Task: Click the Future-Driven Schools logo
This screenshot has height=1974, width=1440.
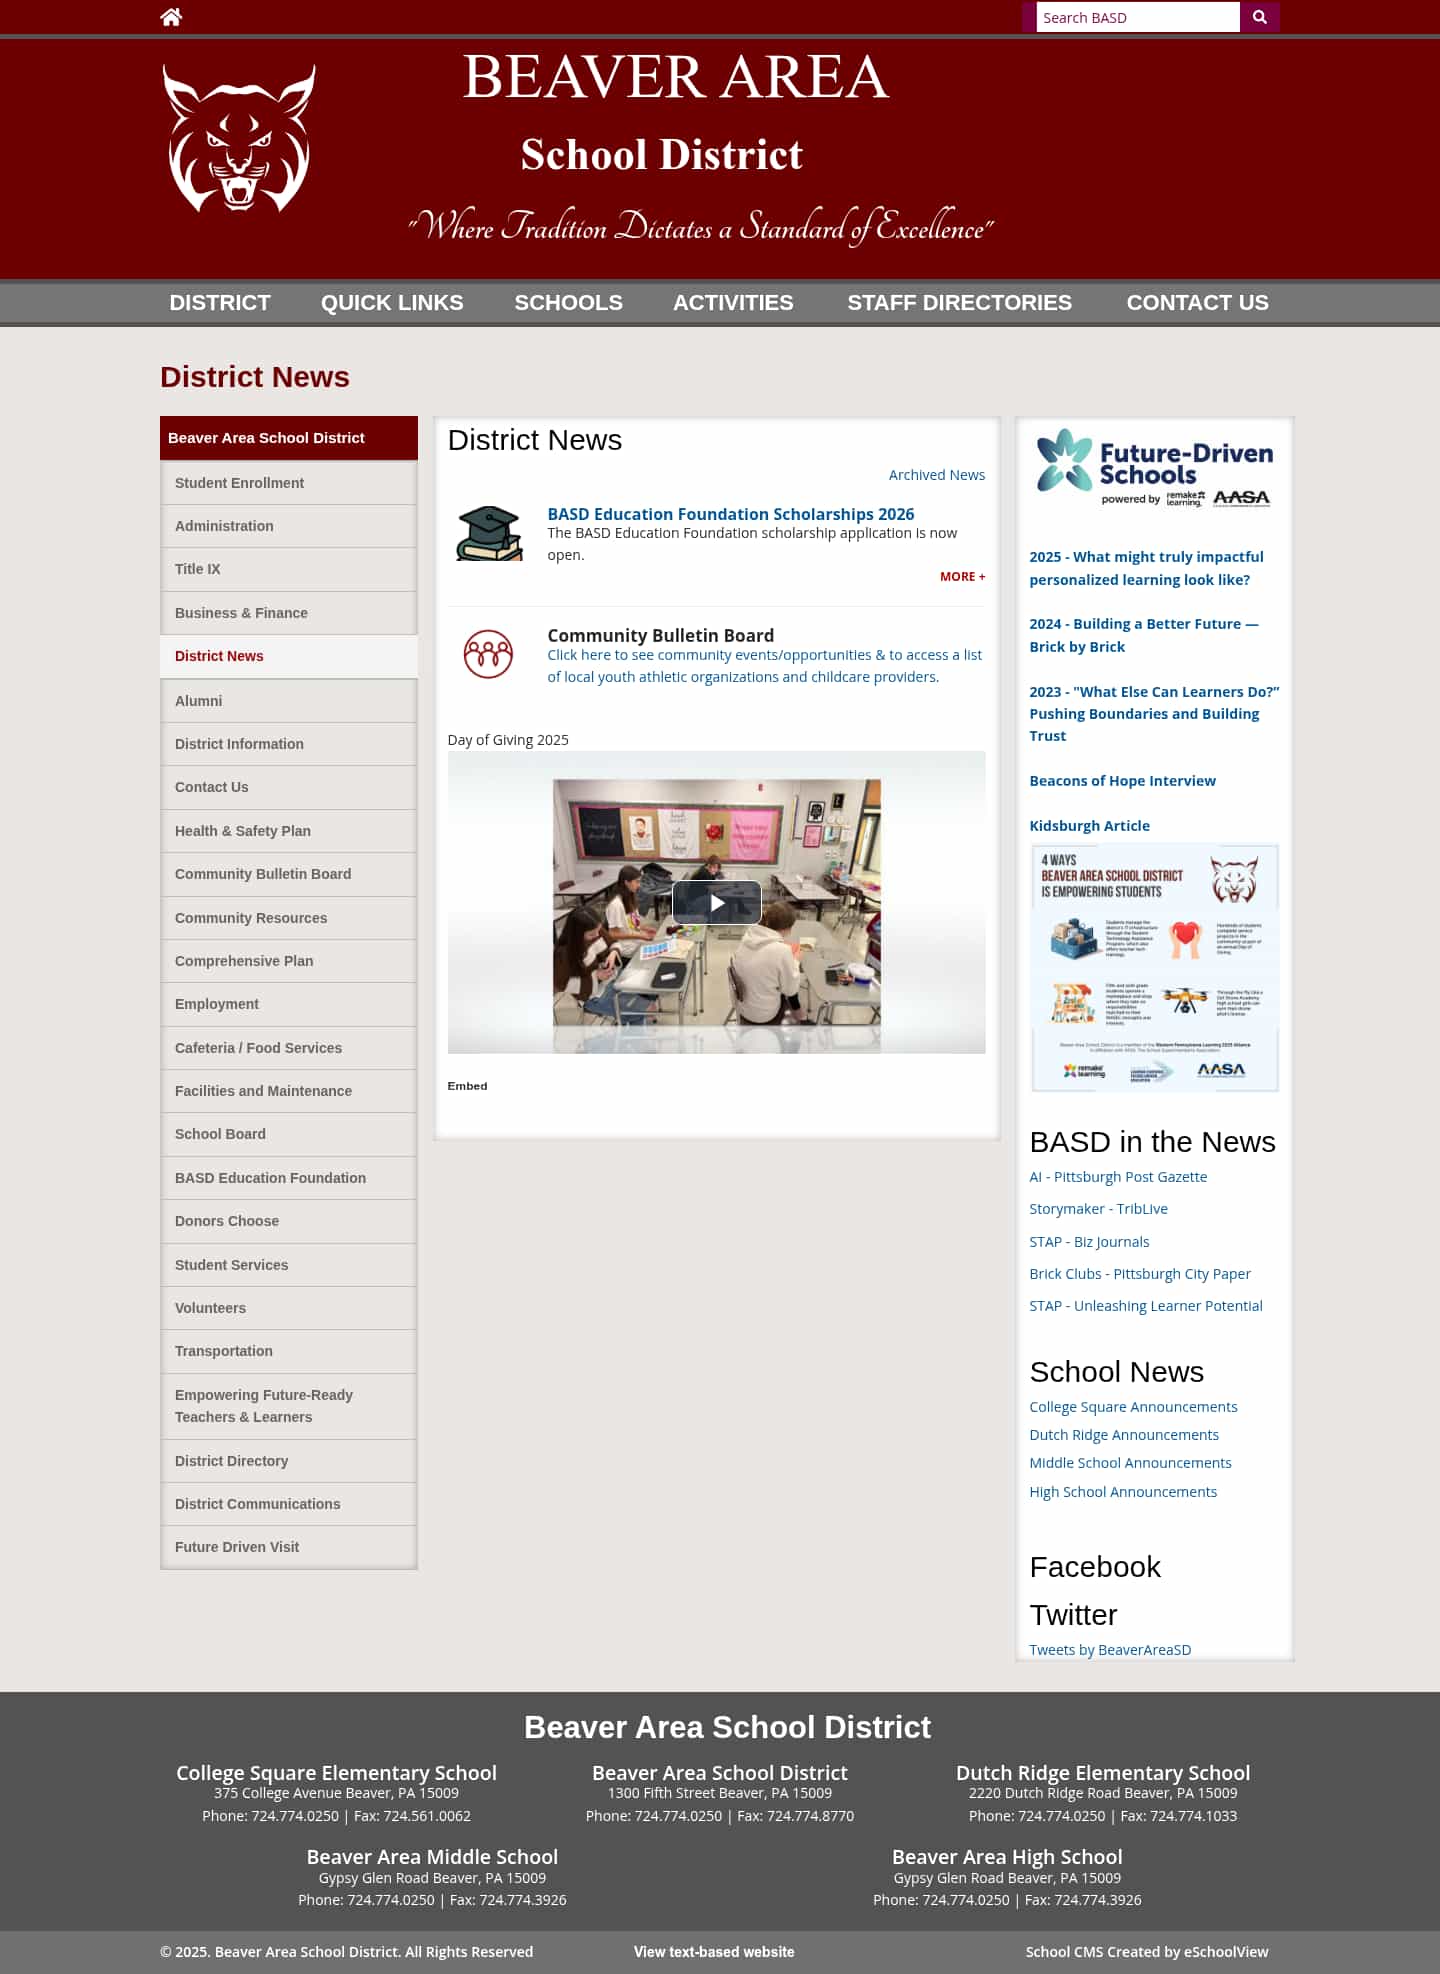Action: (1154, 469)
